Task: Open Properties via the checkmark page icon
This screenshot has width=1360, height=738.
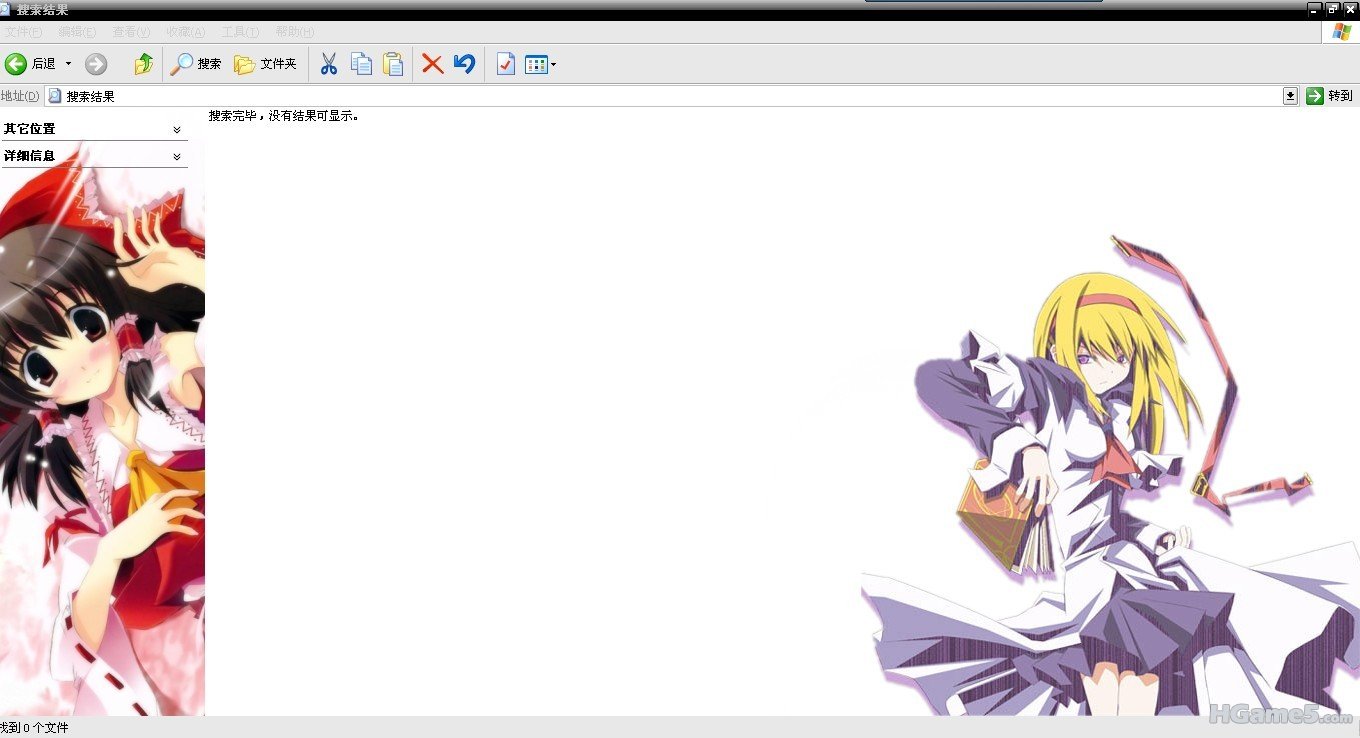Action: coord(506,64)
